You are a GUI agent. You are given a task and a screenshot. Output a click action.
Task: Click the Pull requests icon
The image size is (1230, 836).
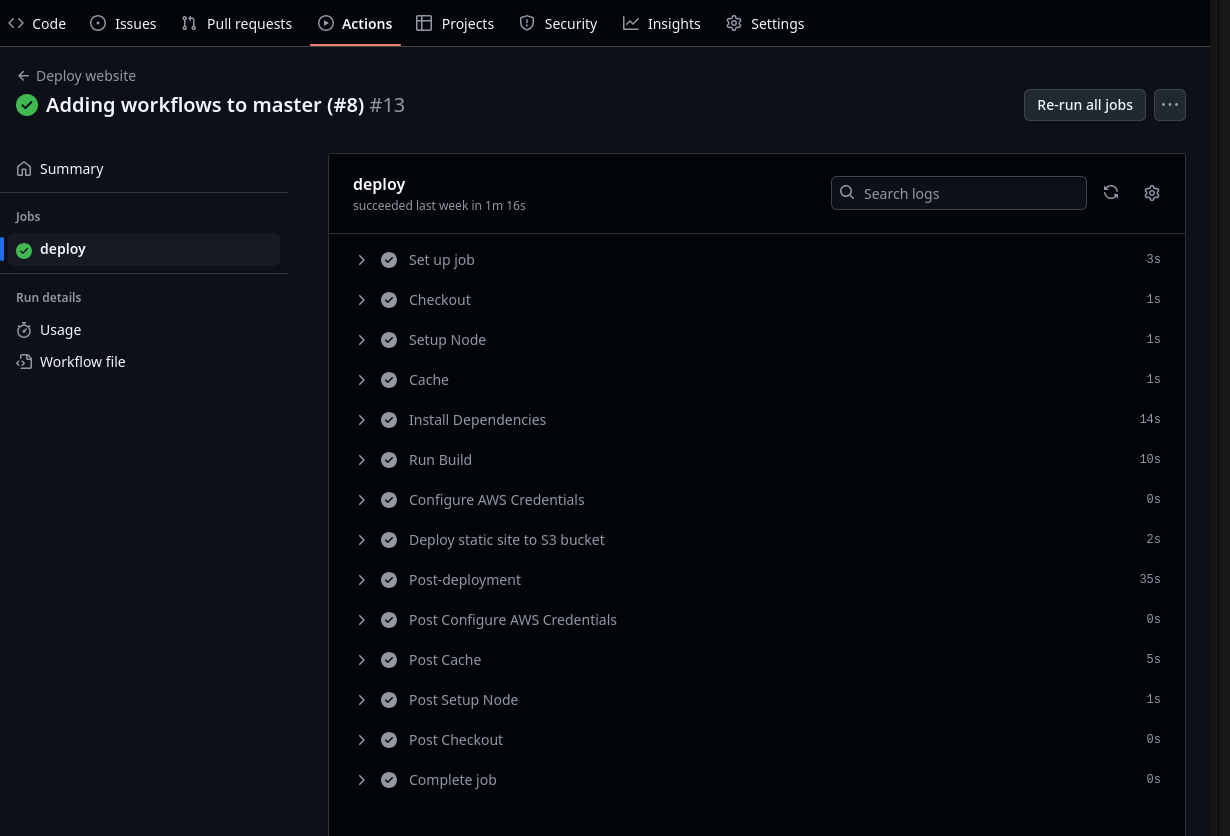(189, 23)
